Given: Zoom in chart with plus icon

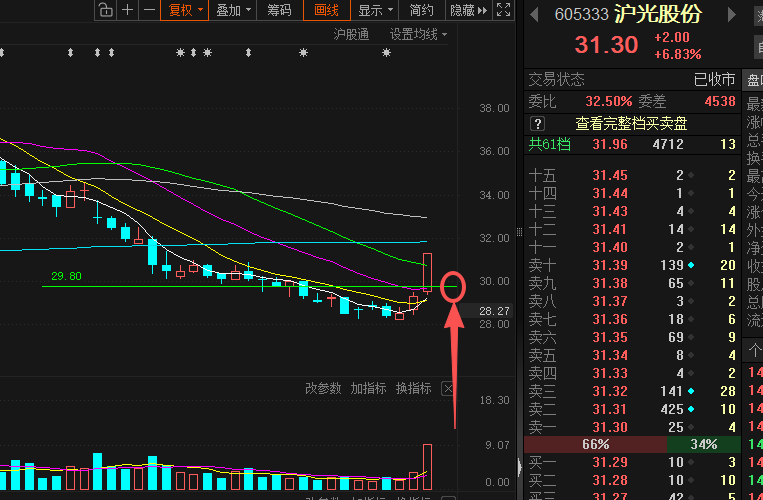Looking at the screenshot, I should coord(127,10).
